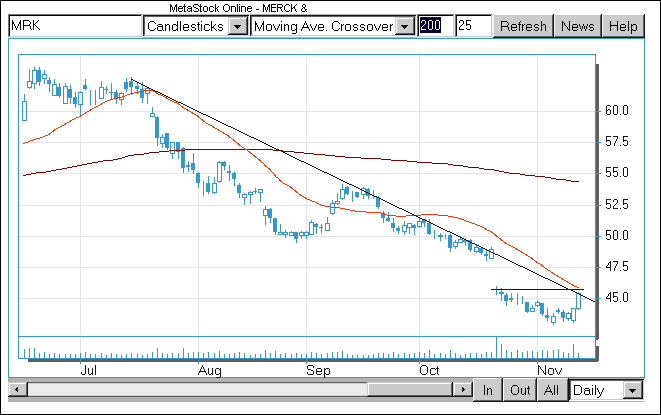Show all data with the All button
This screenshot has height=415, width=661.
click(551, 390)
